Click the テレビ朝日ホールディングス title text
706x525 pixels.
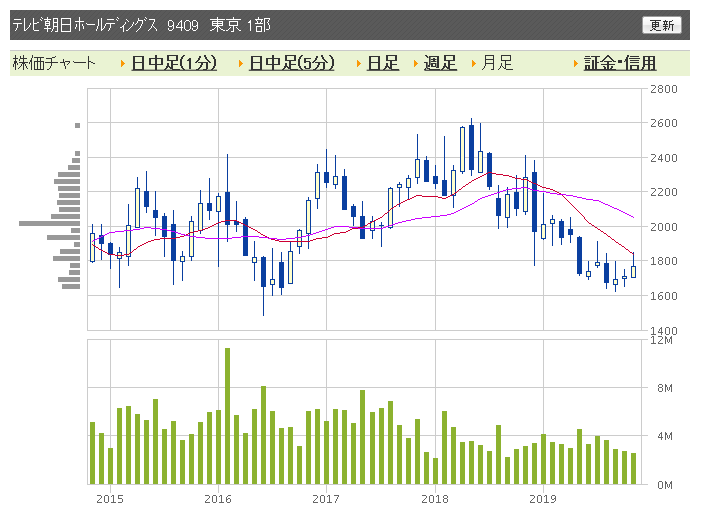click(85, 25)
